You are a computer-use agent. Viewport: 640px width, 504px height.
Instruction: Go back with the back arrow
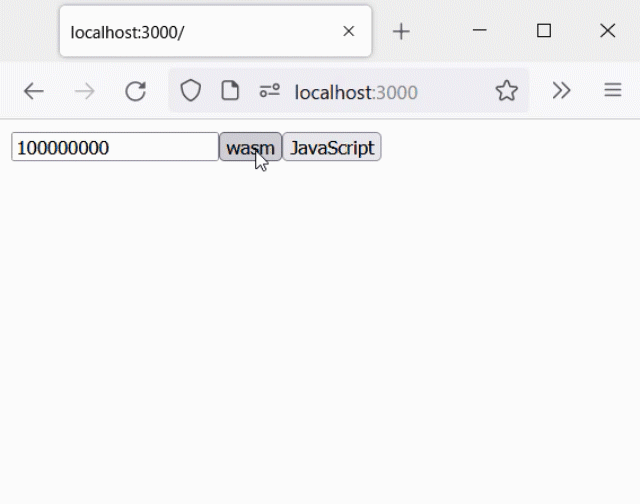tap(33, 91)
